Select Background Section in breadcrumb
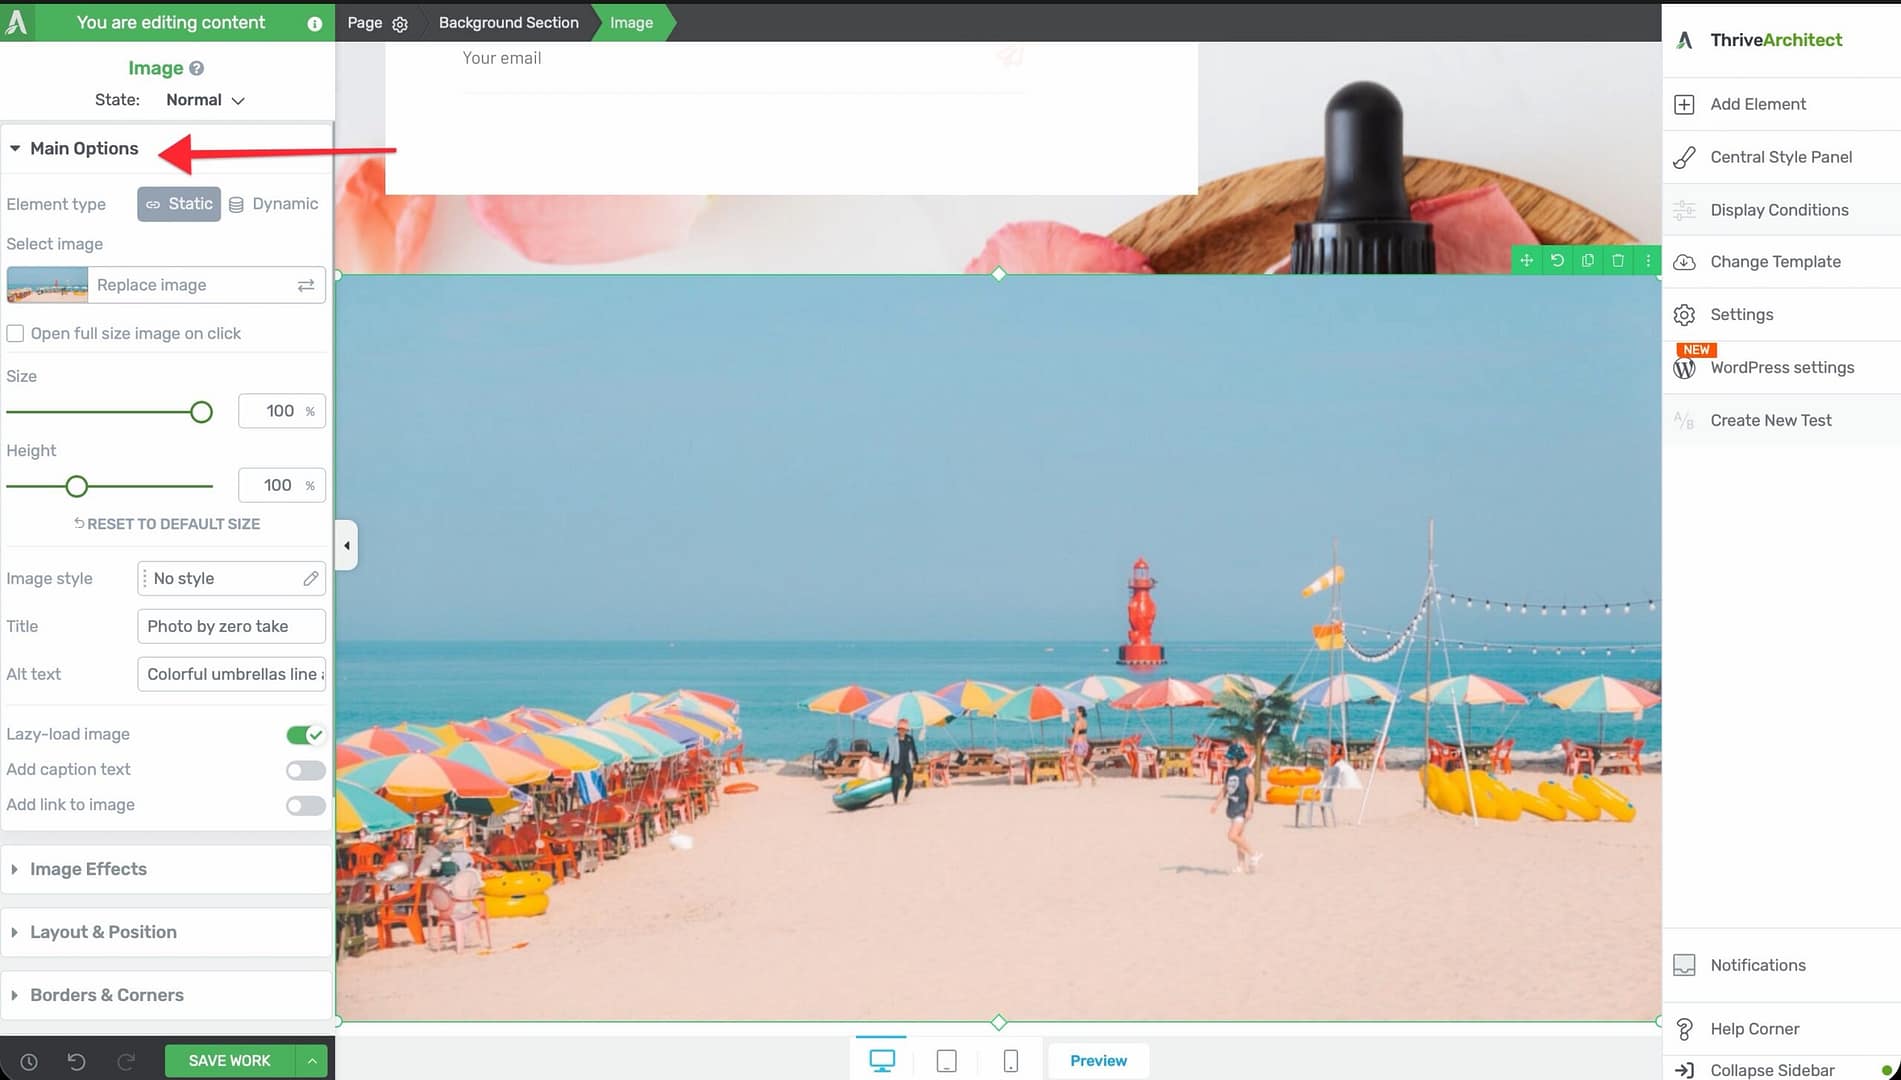The width and height of the screenshot is (1901, 1080). point(508,22)
